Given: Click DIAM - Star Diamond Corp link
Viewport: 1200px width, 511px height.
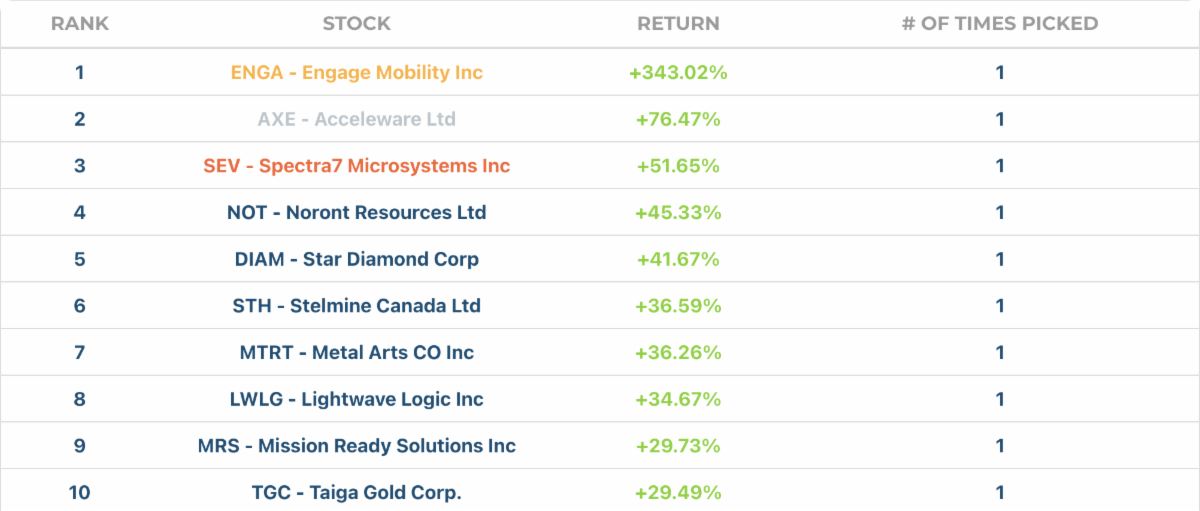Looking at the screenshot, I should (357, 259).
